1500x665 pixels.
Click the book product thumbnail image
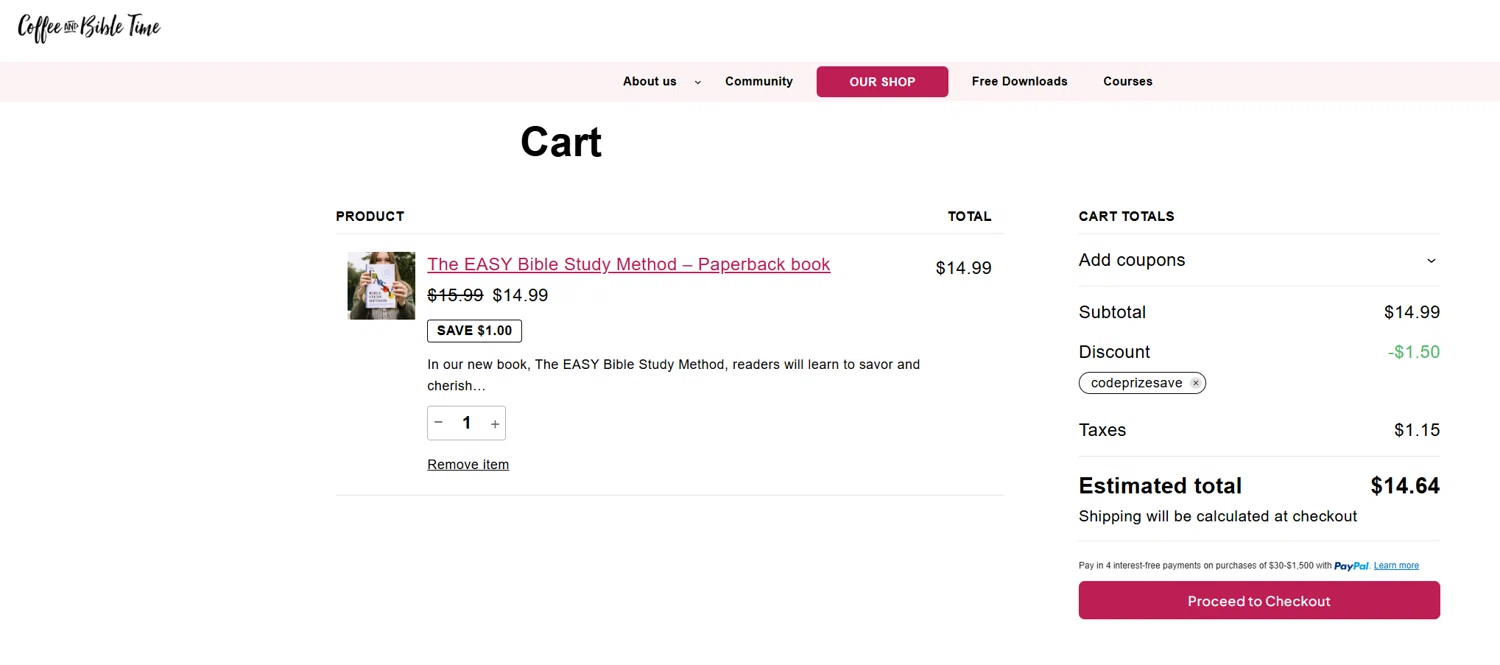click(x=381, y=286)
